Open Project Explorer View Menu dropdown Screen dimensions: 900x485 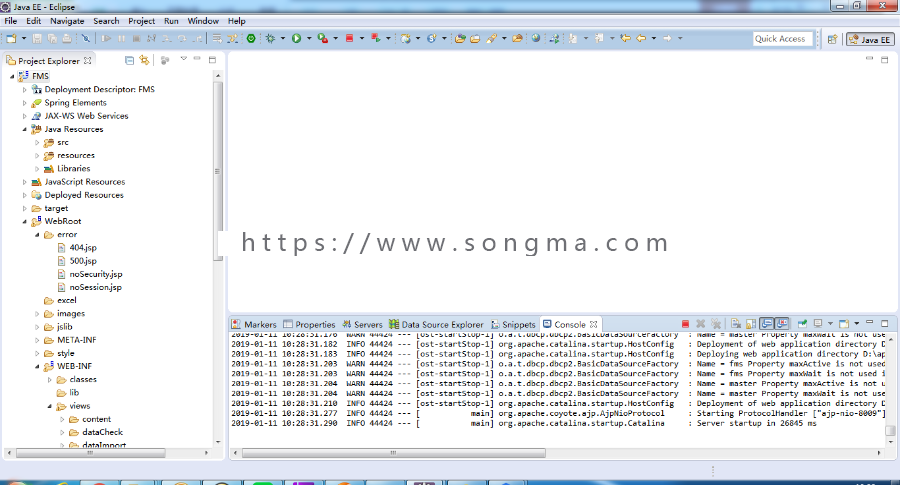[x=184, y=59]
